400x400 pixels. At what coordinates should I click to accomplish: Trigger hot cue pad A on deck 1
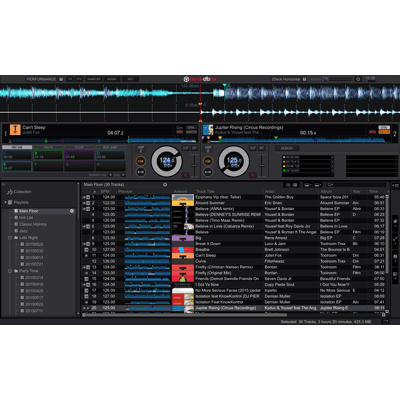point(17,155)
